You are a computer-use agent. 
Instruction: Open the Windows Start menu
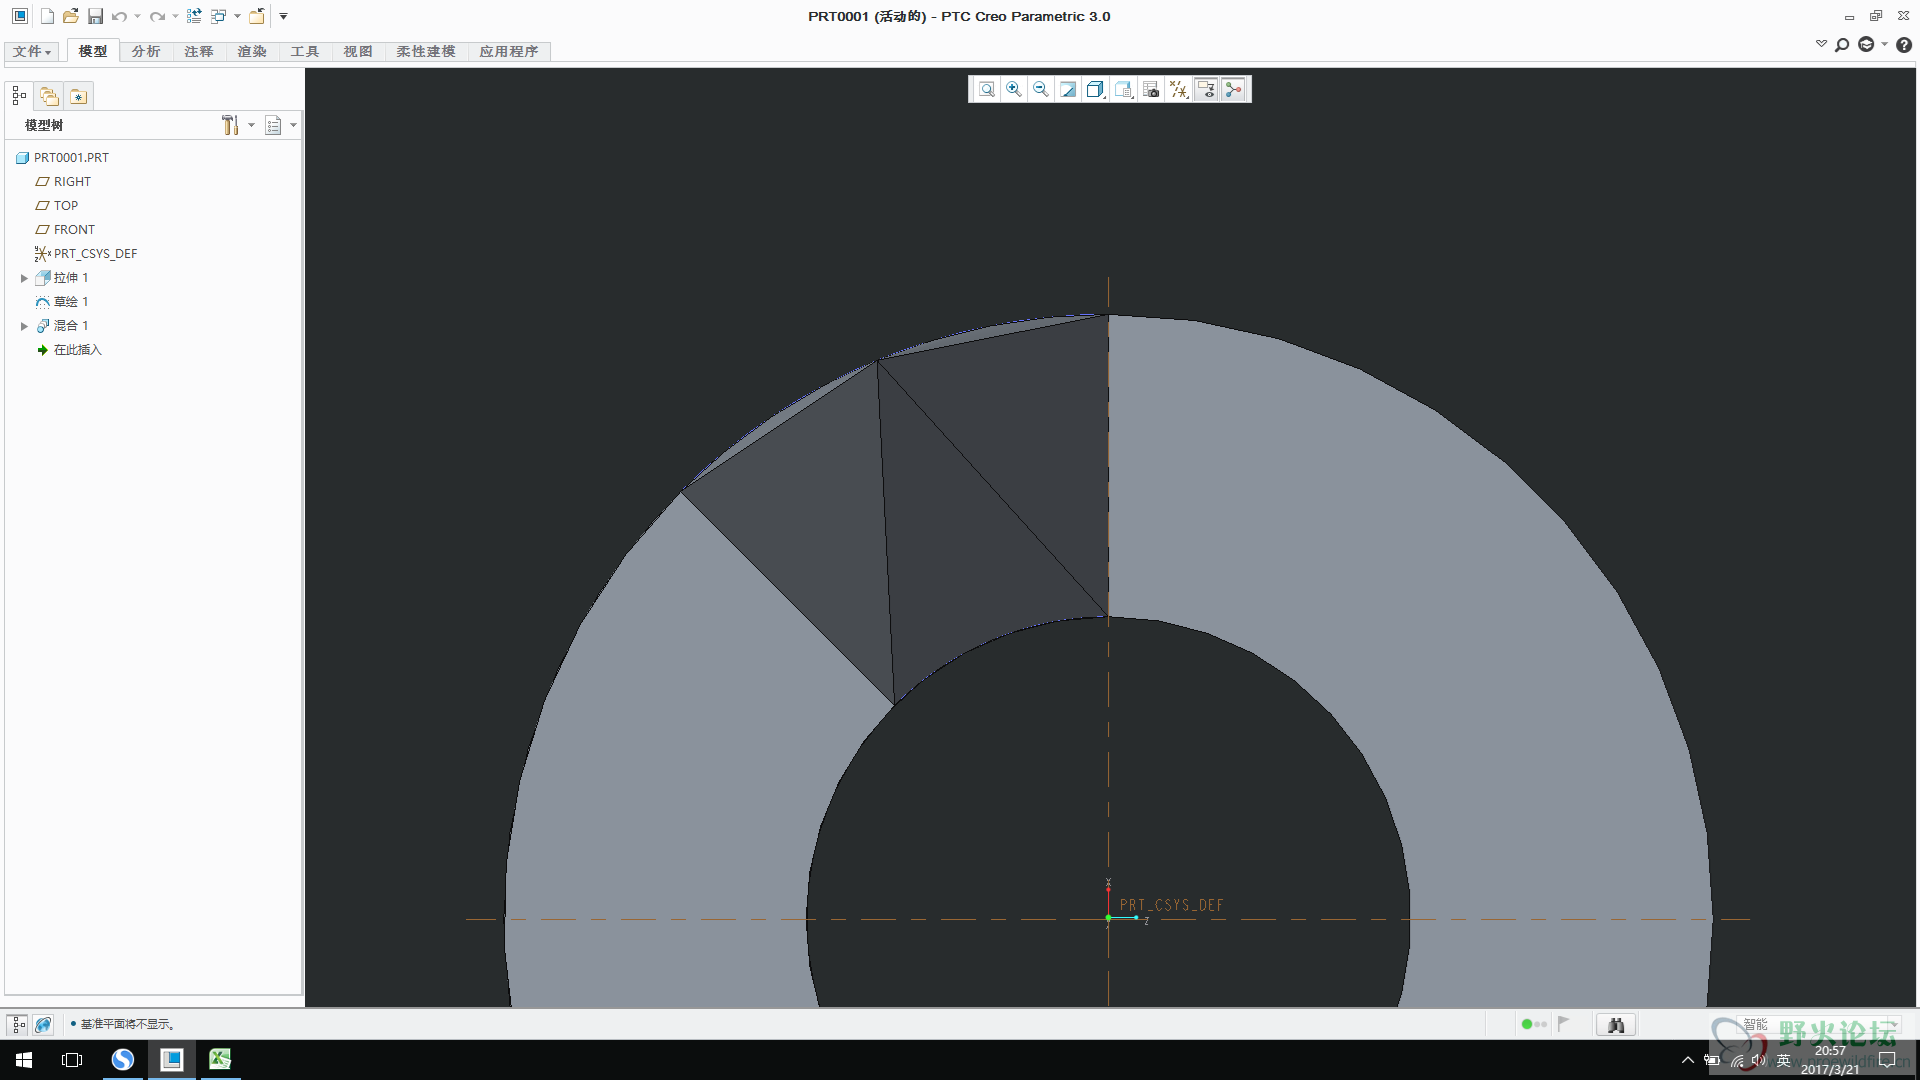click(x=24, y=1059)
